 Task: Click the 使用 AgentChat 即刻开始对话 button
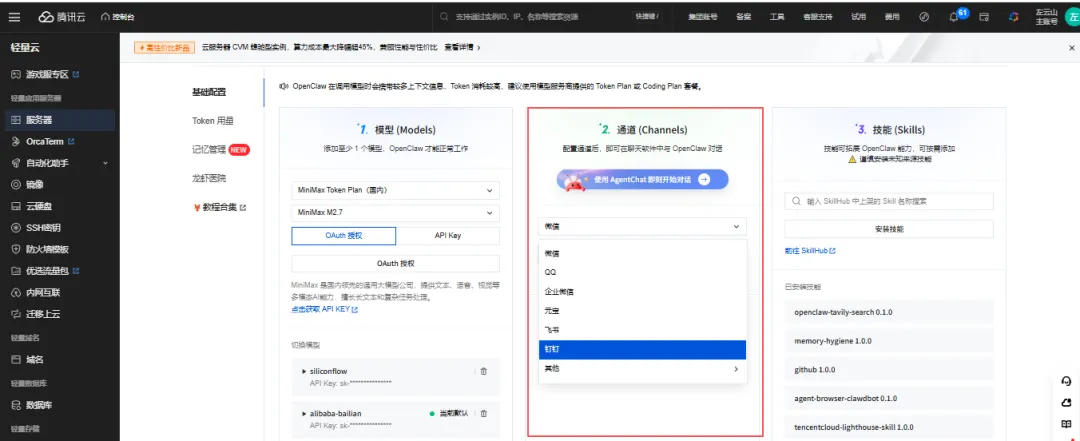(x=642, y=179)
